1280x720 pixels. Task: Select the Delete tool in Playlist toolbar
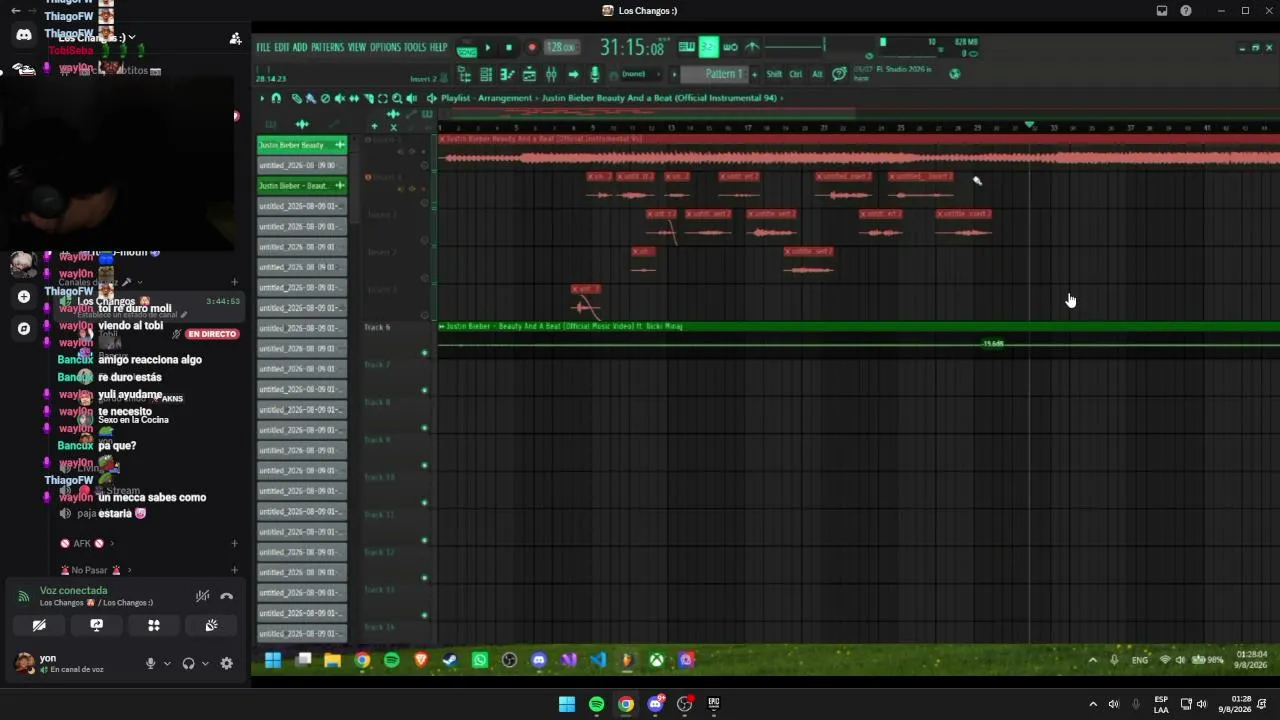point(325,98)
